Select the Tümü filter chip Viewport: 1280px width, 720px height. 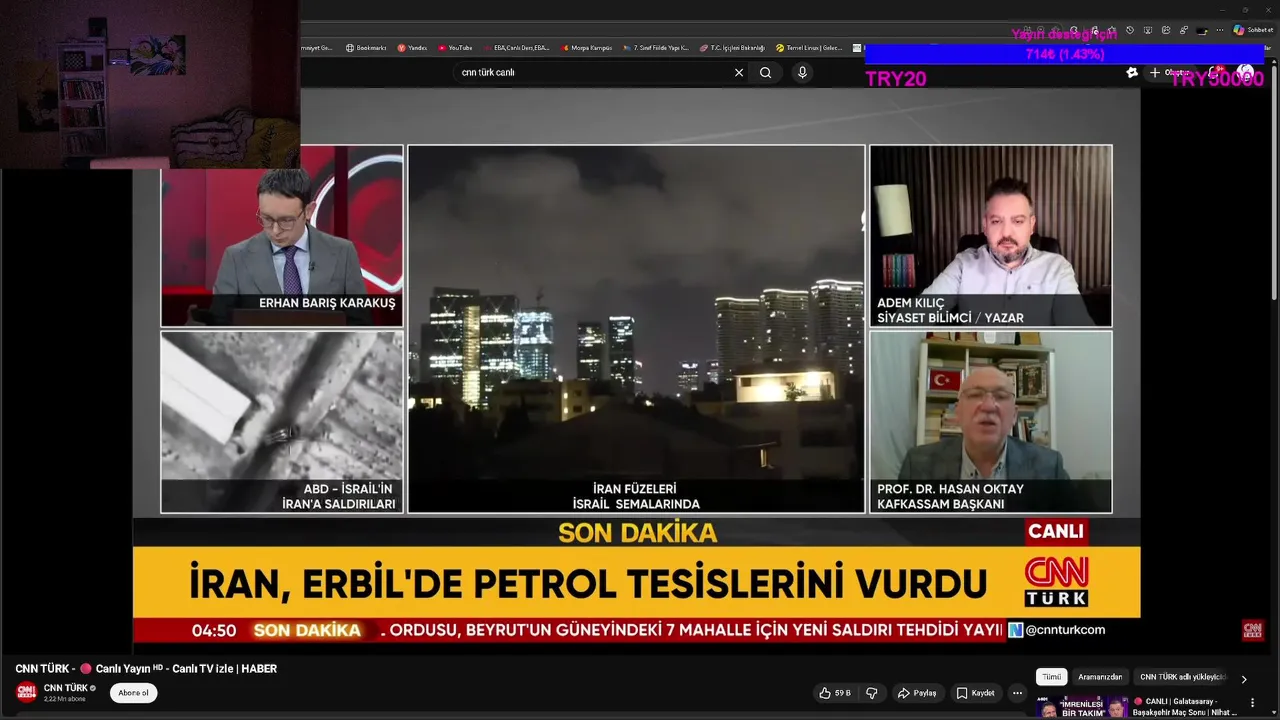click(1052, 677)
